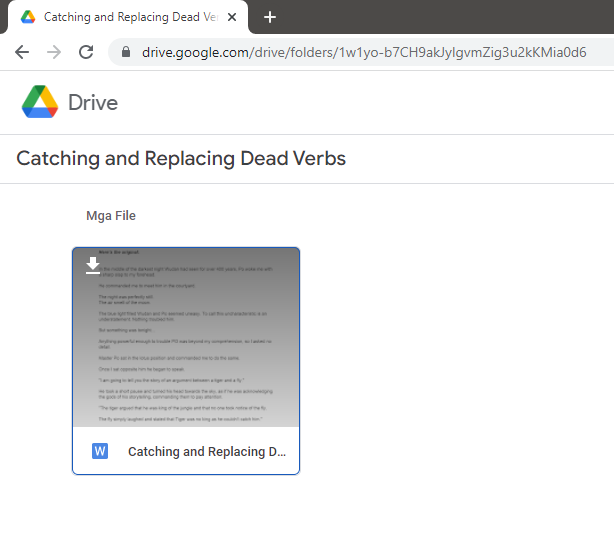Close the Catching and Replacing Dead Verbs tab
614x534 pixels.
(x=232, y=17)
